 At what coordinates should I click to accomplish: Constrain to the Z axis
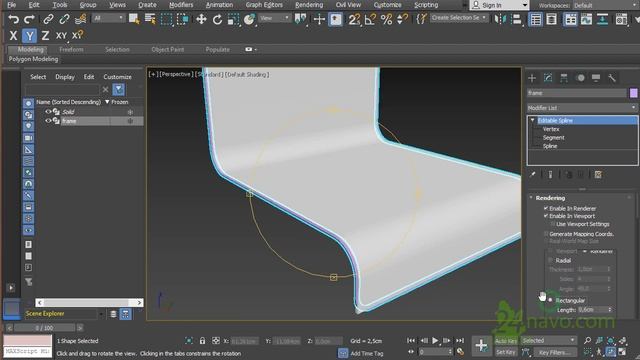point(45,36)
